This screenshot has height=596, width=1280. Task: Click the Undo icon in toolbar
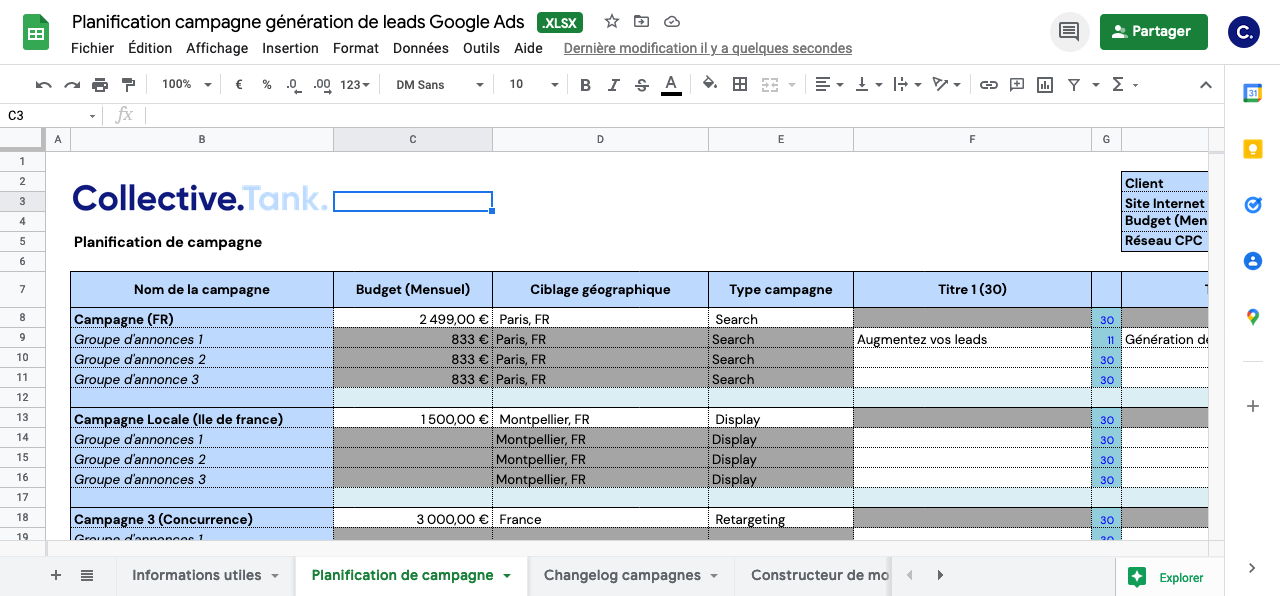point(44,85)
